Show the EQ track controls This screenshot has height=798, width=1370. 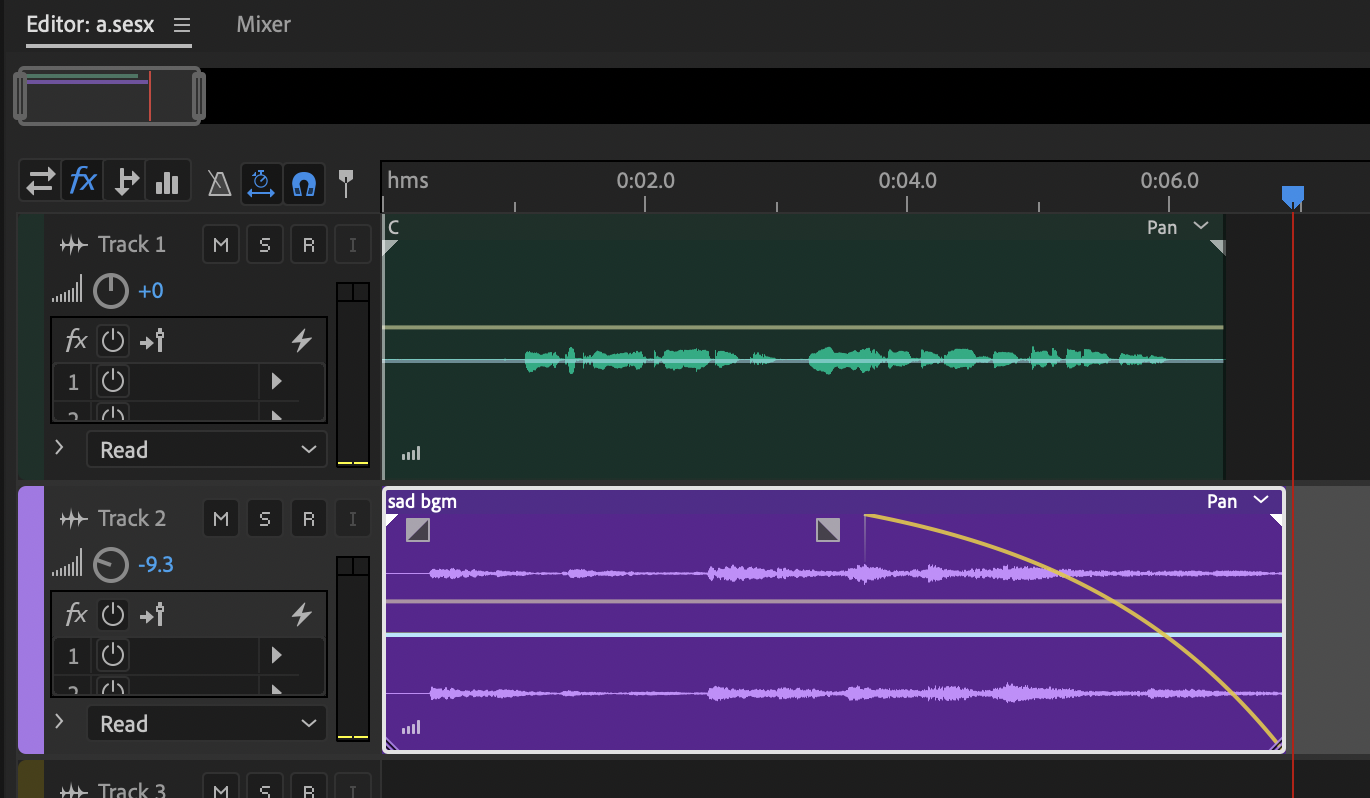tap(167, 182)
